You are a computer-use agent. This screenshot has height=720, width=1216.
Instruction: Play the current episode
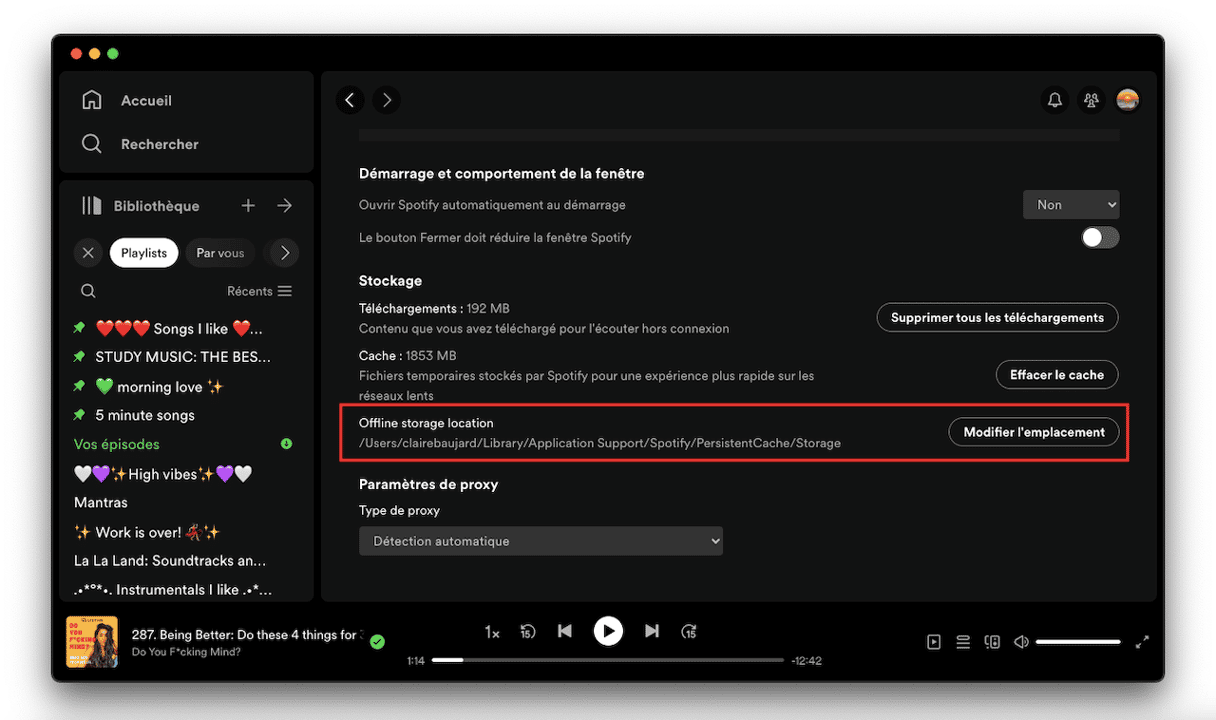[608, 631]
